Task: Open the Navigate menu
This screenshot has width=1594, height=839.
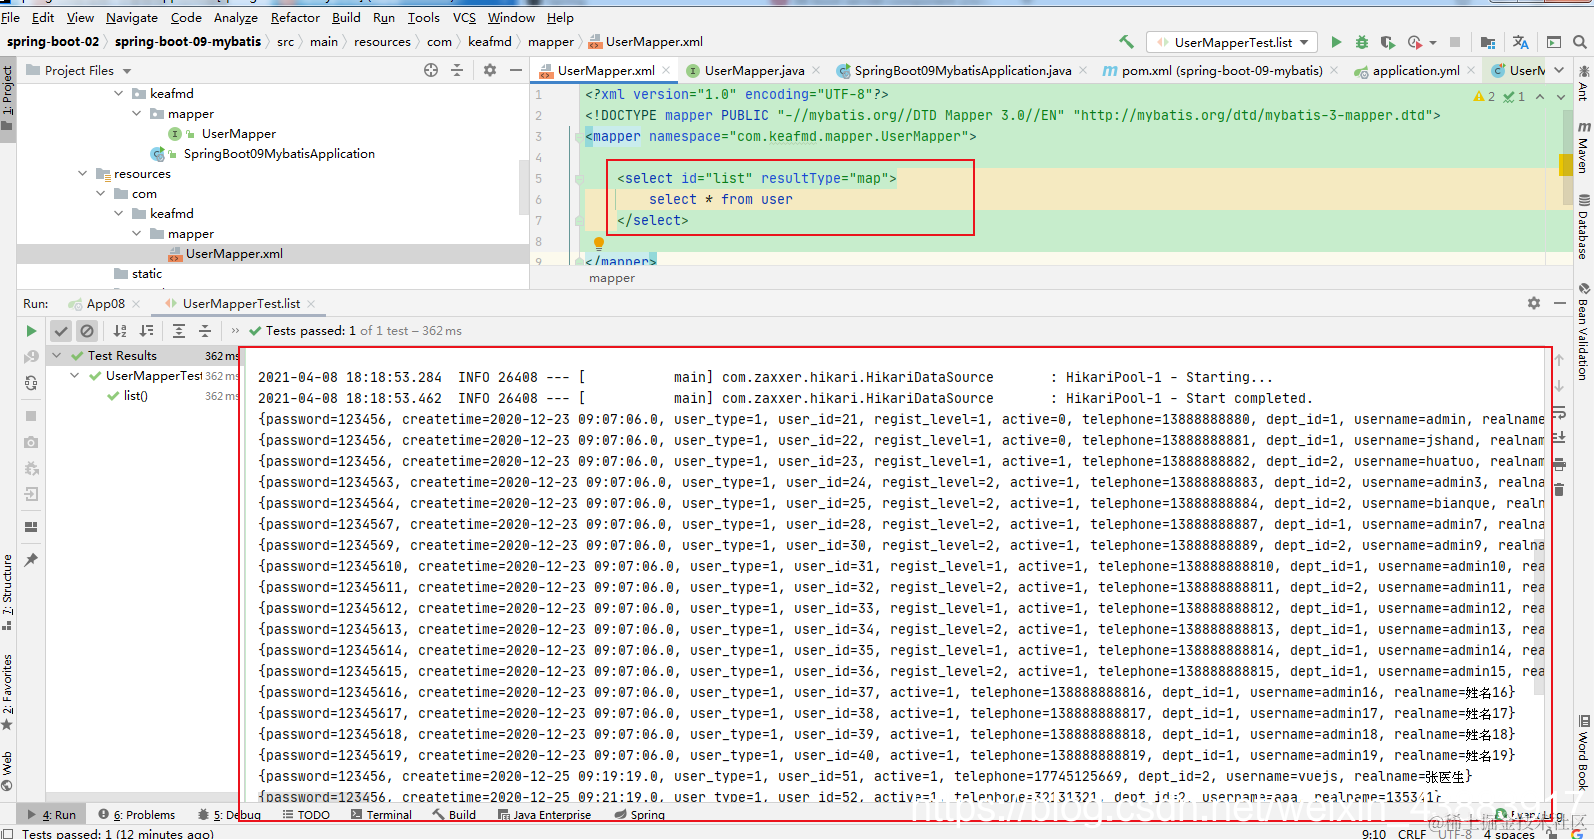Action: (132, 18)
